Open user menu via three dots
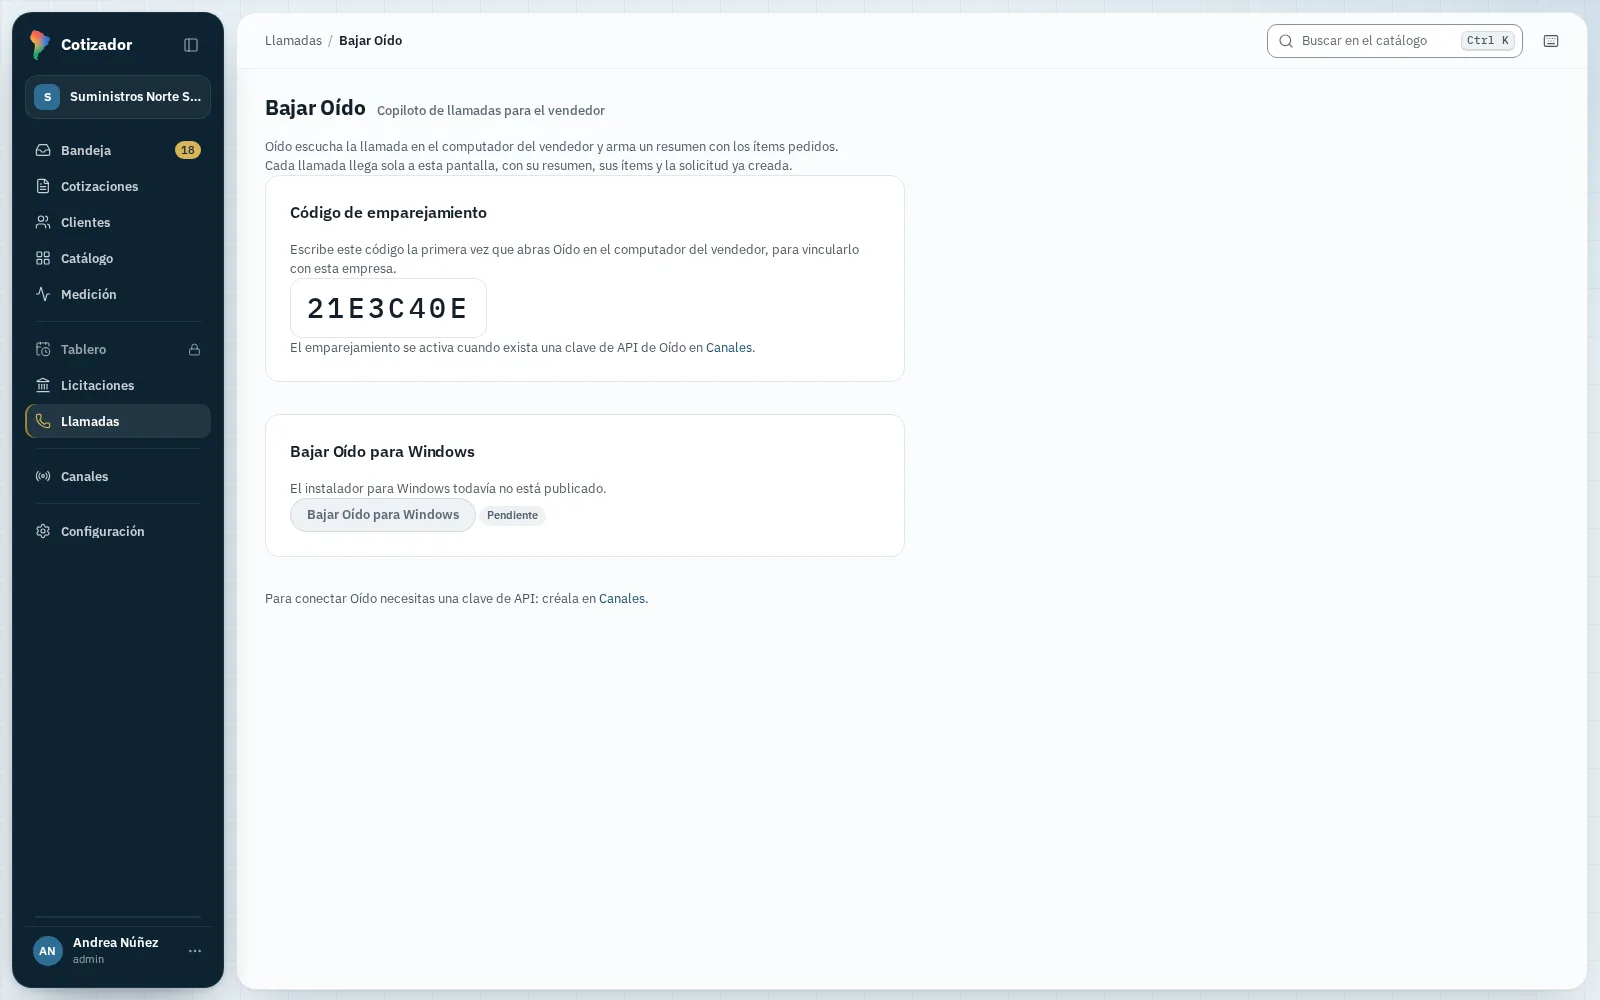The image size is (1600, 1000). pyautogui.click(x=195, y=951)
